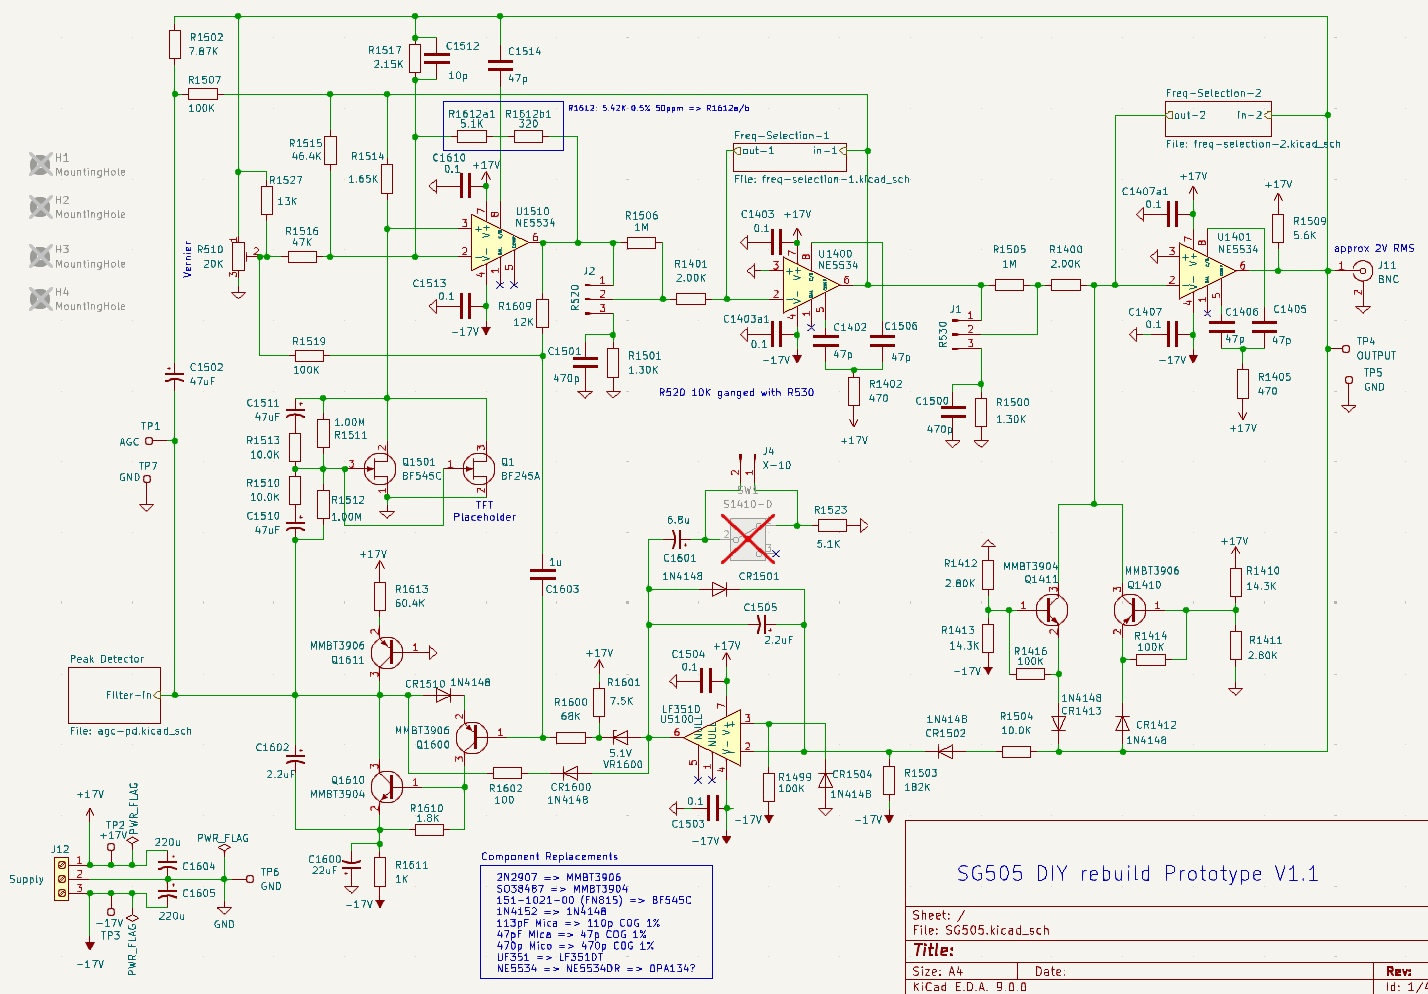Click the TP1 AGC test point
This screenshot has width=1428, height=994.
[x=150, y=440]
